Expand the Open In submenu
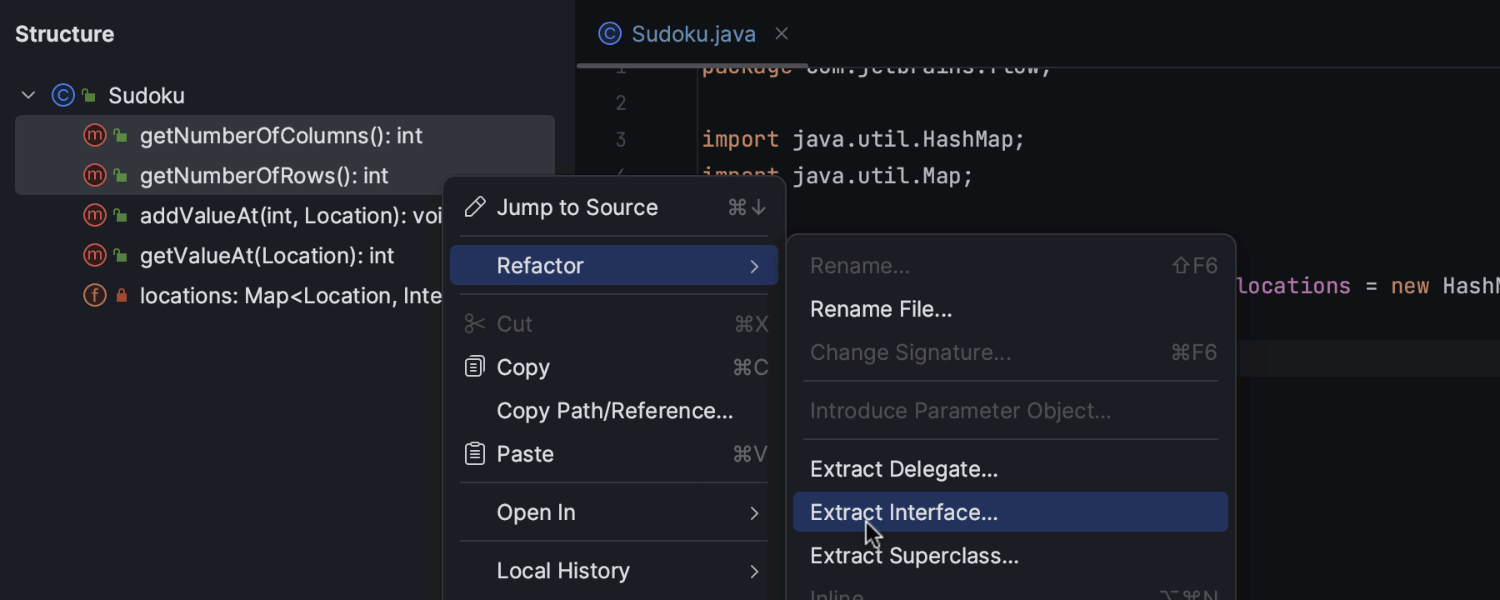This screenshot has height=600, width=1500. point(754,513)
